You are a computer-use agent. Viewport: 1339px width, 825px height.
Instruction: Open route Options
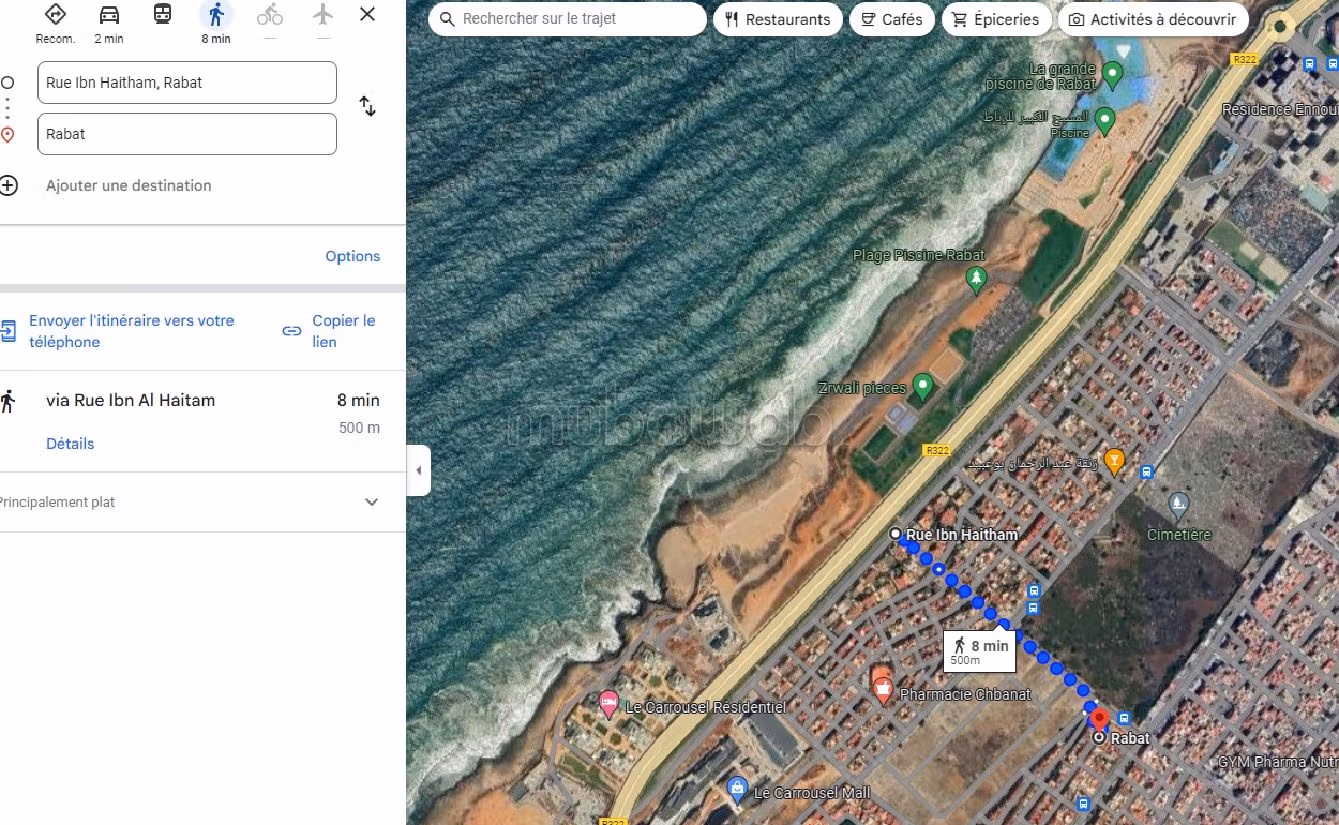click(353, 256)
